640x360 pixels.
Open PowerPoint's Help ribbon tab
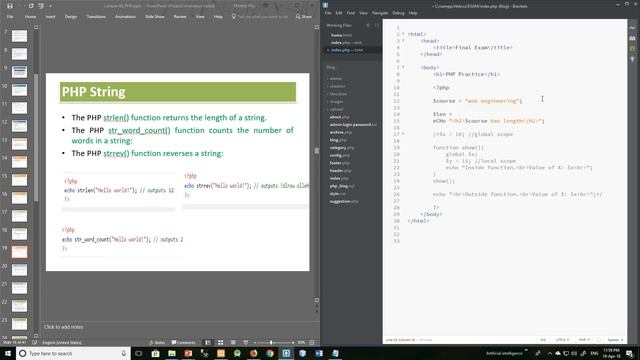click(x=218, y=17)
